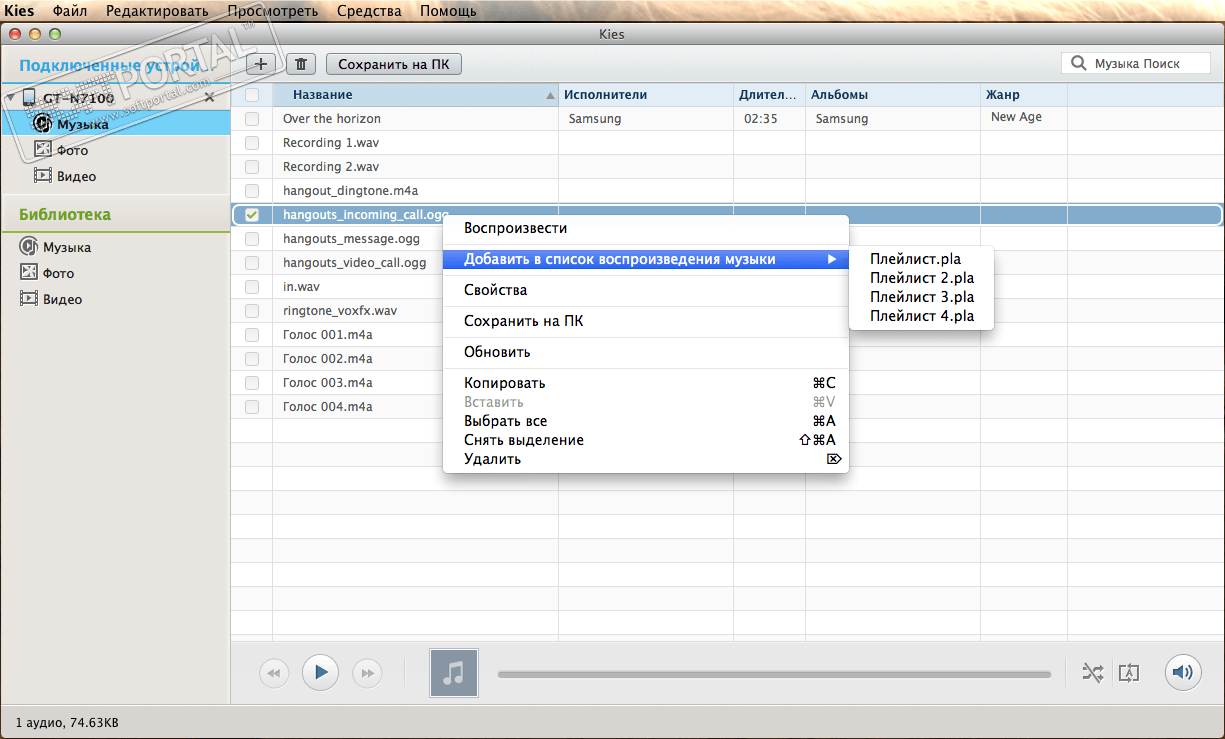Open Добавить в список воспроизведения музыки submenu

[646, 259]
